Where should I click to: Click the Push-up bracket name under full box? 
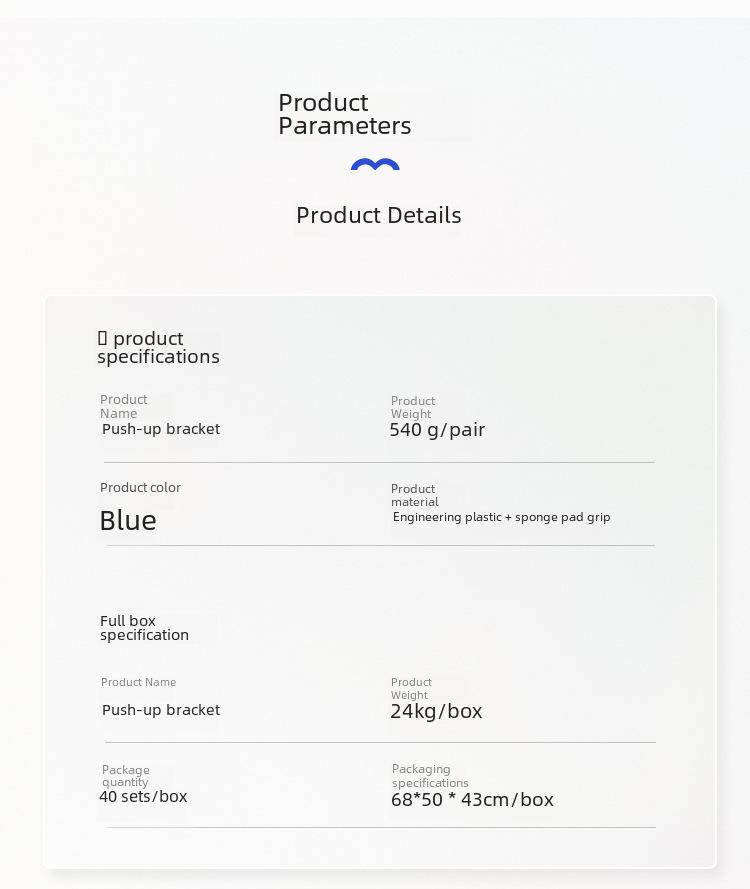pos(161,710)
